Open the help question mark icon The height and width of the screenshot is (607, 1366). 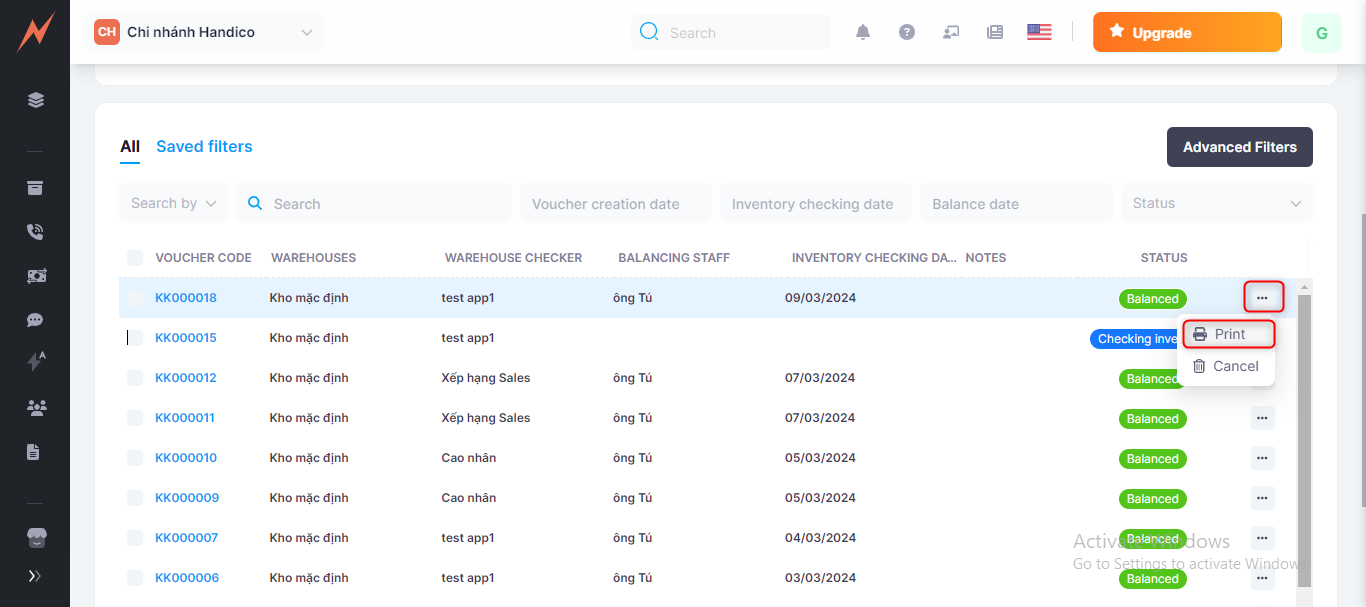pos(907,32)
